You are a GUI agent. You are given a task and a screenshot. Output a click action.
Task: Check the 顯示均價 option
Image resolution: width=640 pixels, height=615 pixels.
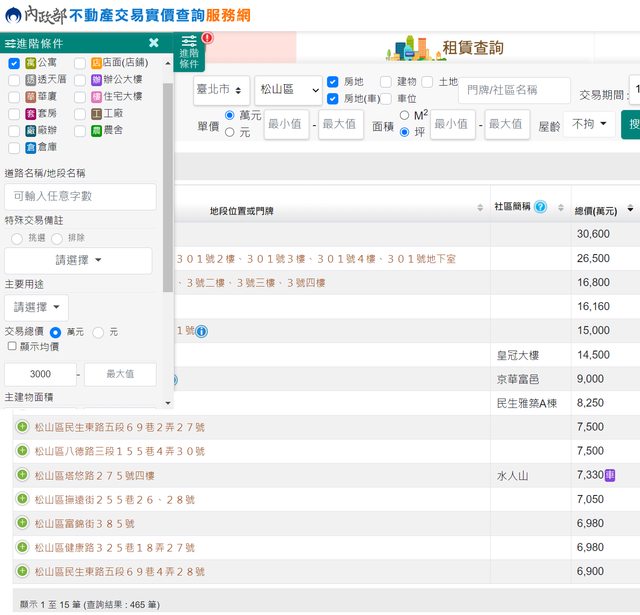tap(12, 346)
